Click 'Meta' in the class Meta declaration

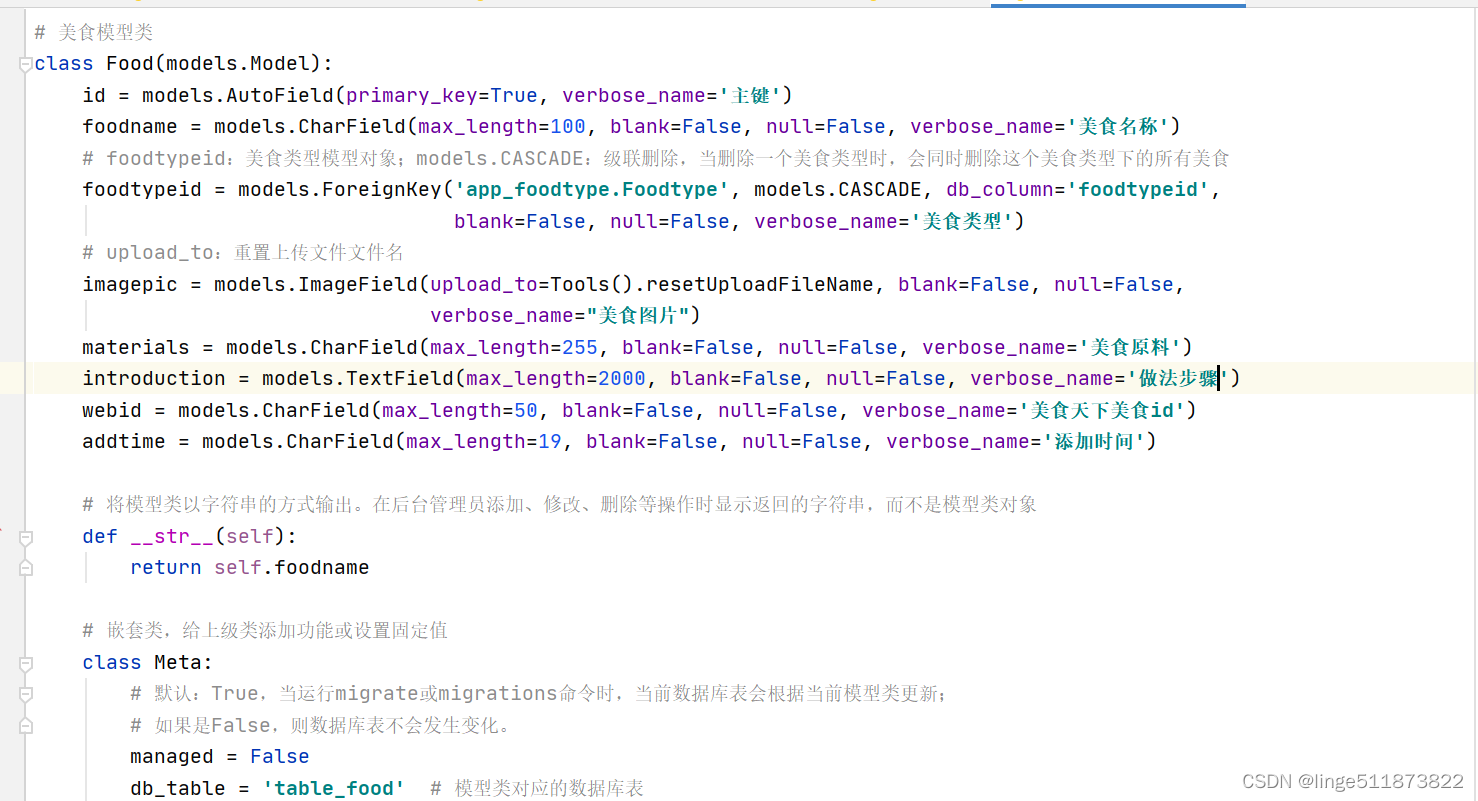(x=178, y=663)
